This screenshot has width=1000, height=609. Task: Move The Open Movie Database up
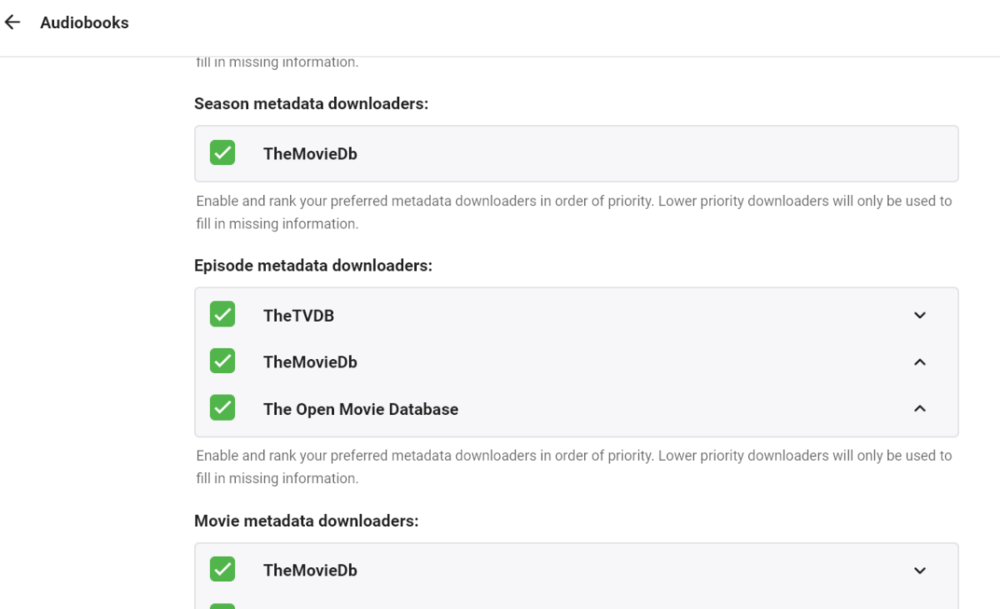coord(920,409)
